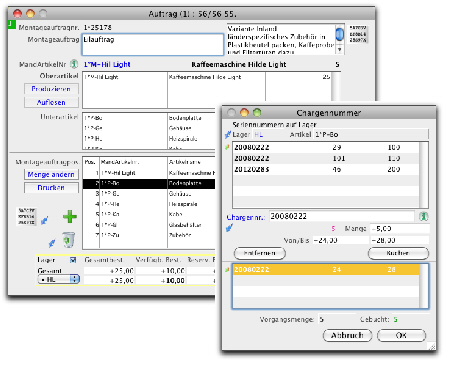Click the lookup icon right of the Chargennr. field
454x366 pixels.
coord(424,217)
